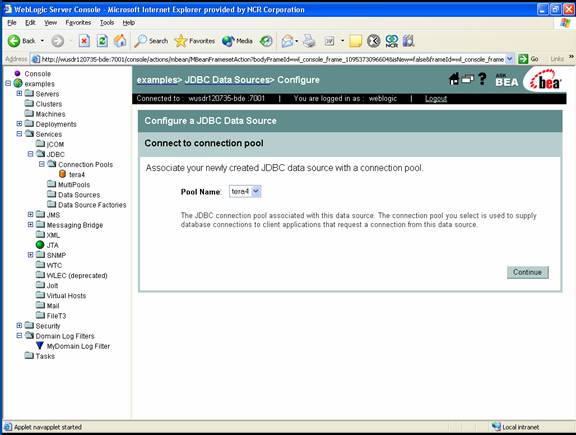
Task: Click Local intranet zone in status bar
Action: [515, 427]
